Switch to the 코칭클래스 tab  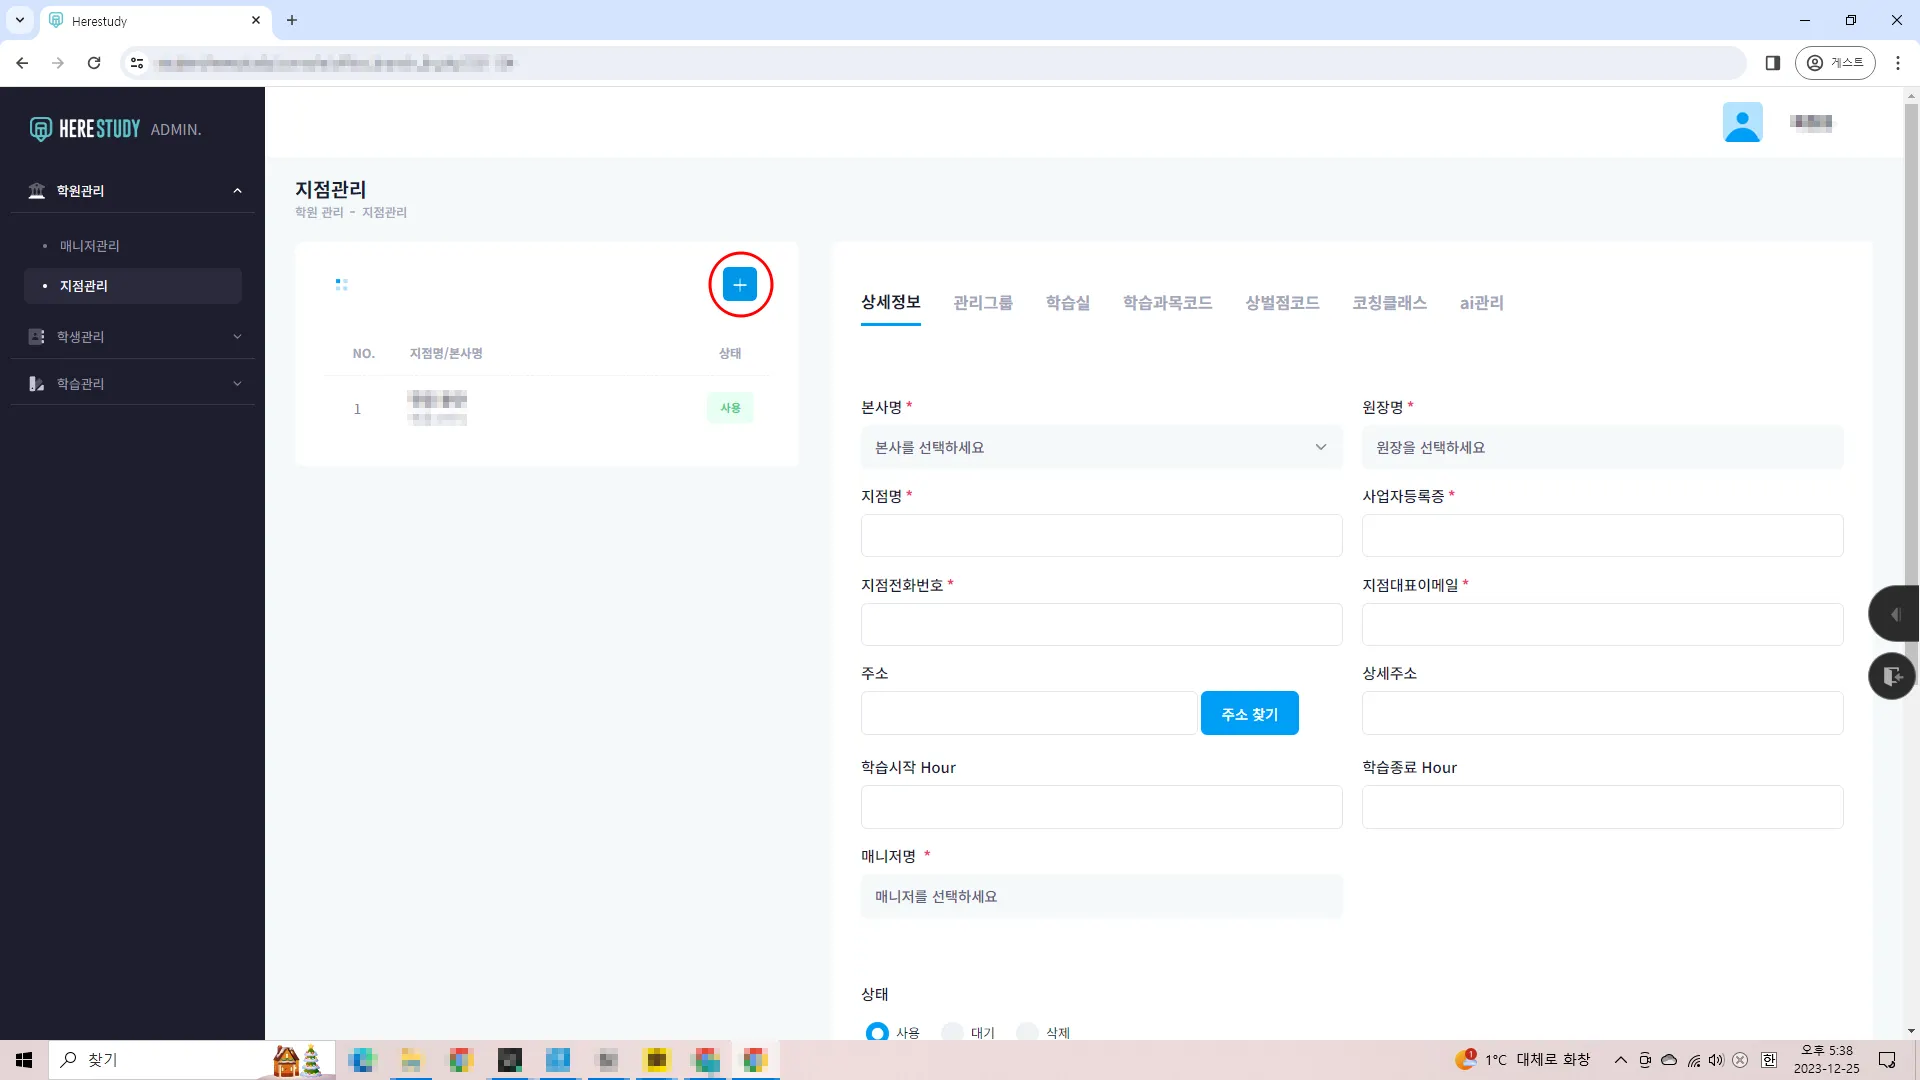click(1389, 303)
